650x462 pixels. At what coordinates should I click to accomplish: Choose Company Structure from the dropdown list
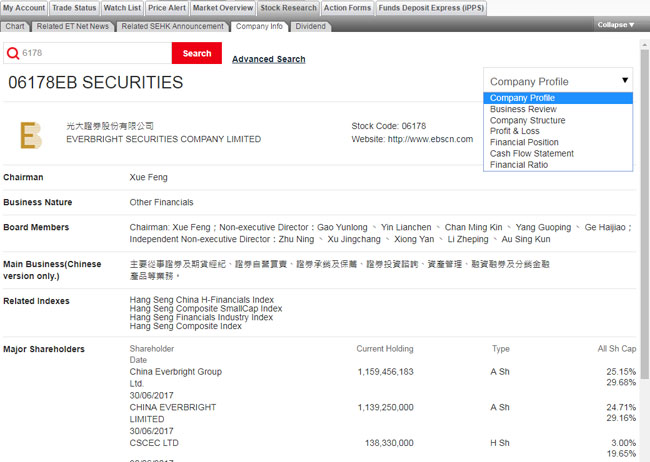tap(558, 120)
